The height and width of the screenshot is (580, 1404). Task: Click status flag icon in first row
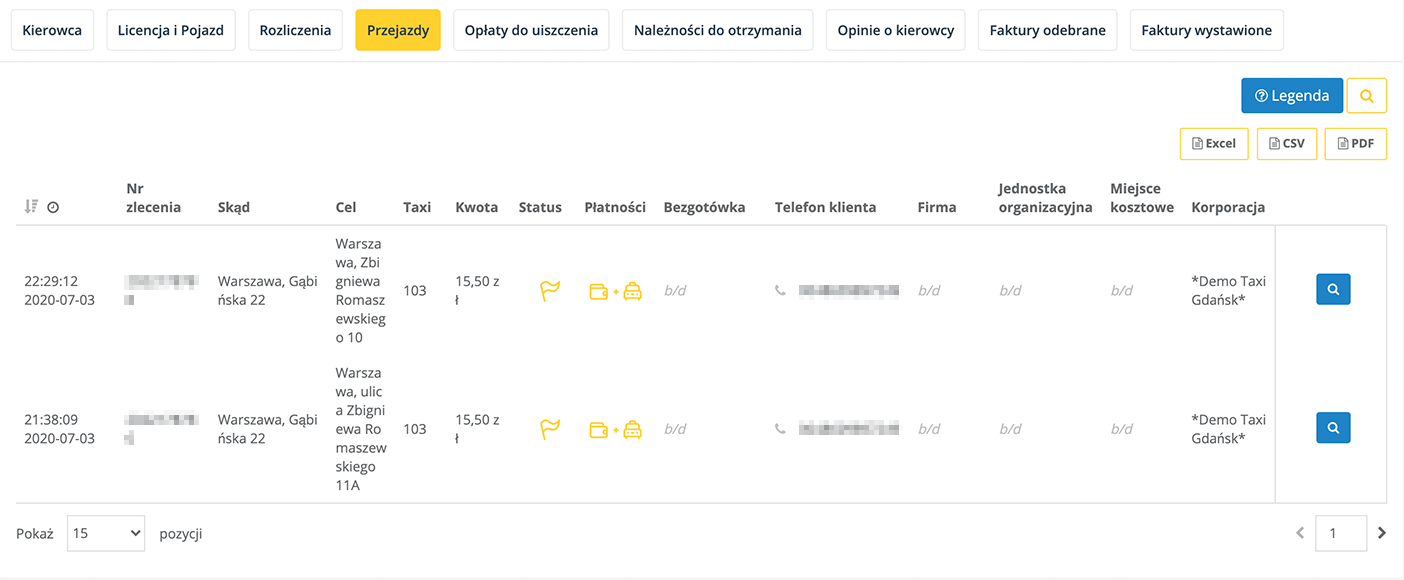click(x=550, y=291)
